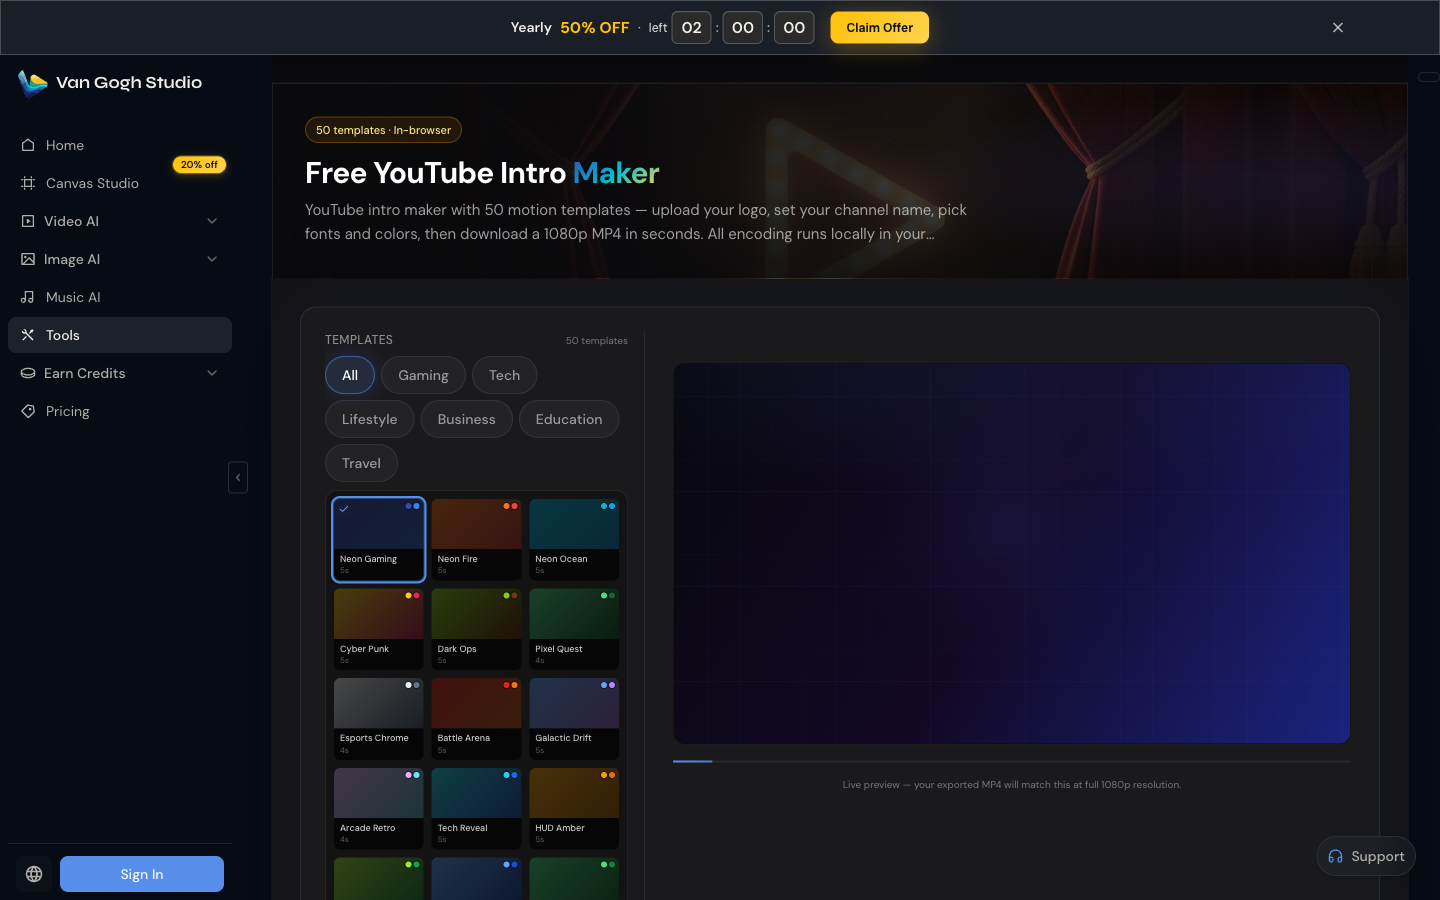This screenshot has width=1440, height=900.
Task: Go to Canvas Studio
Action: click(x=120, y=183)
